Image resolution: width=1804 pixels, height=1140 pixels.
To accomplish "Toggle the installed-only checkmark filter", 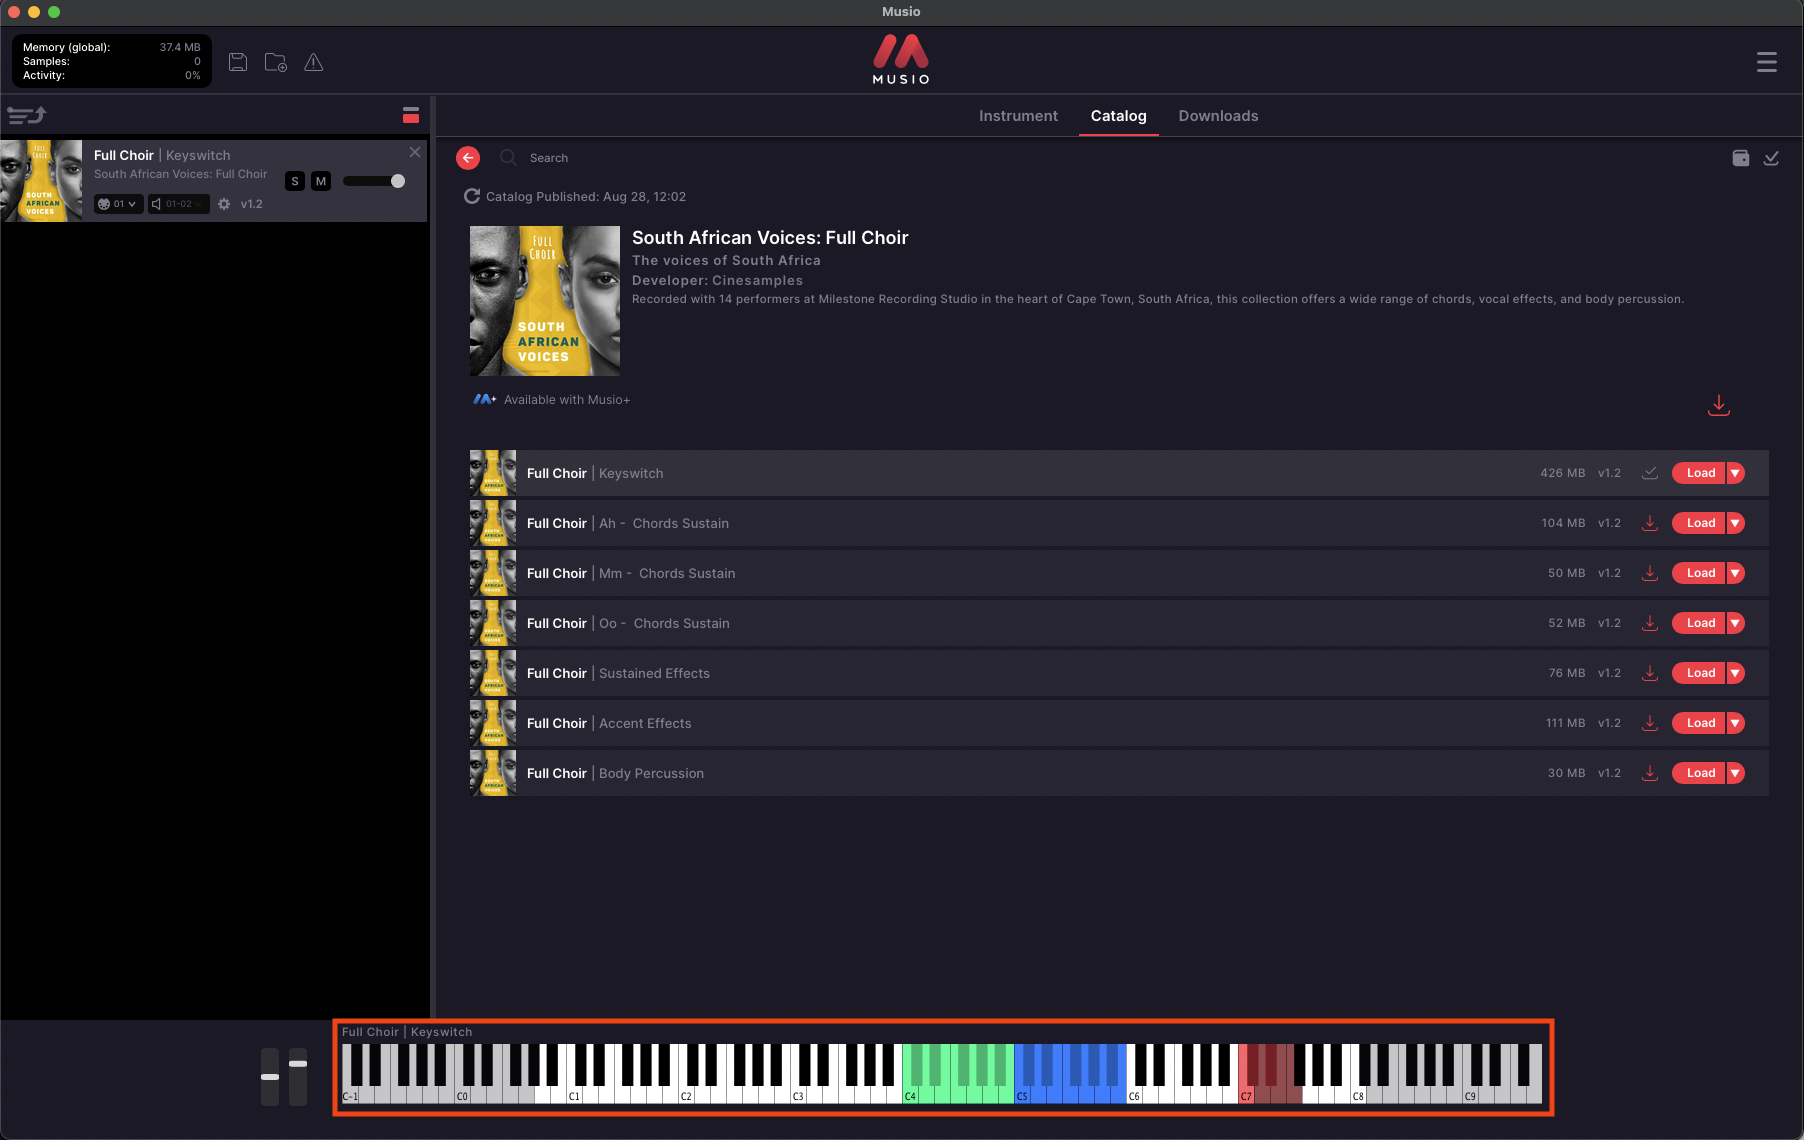I will coord(1771,158).
